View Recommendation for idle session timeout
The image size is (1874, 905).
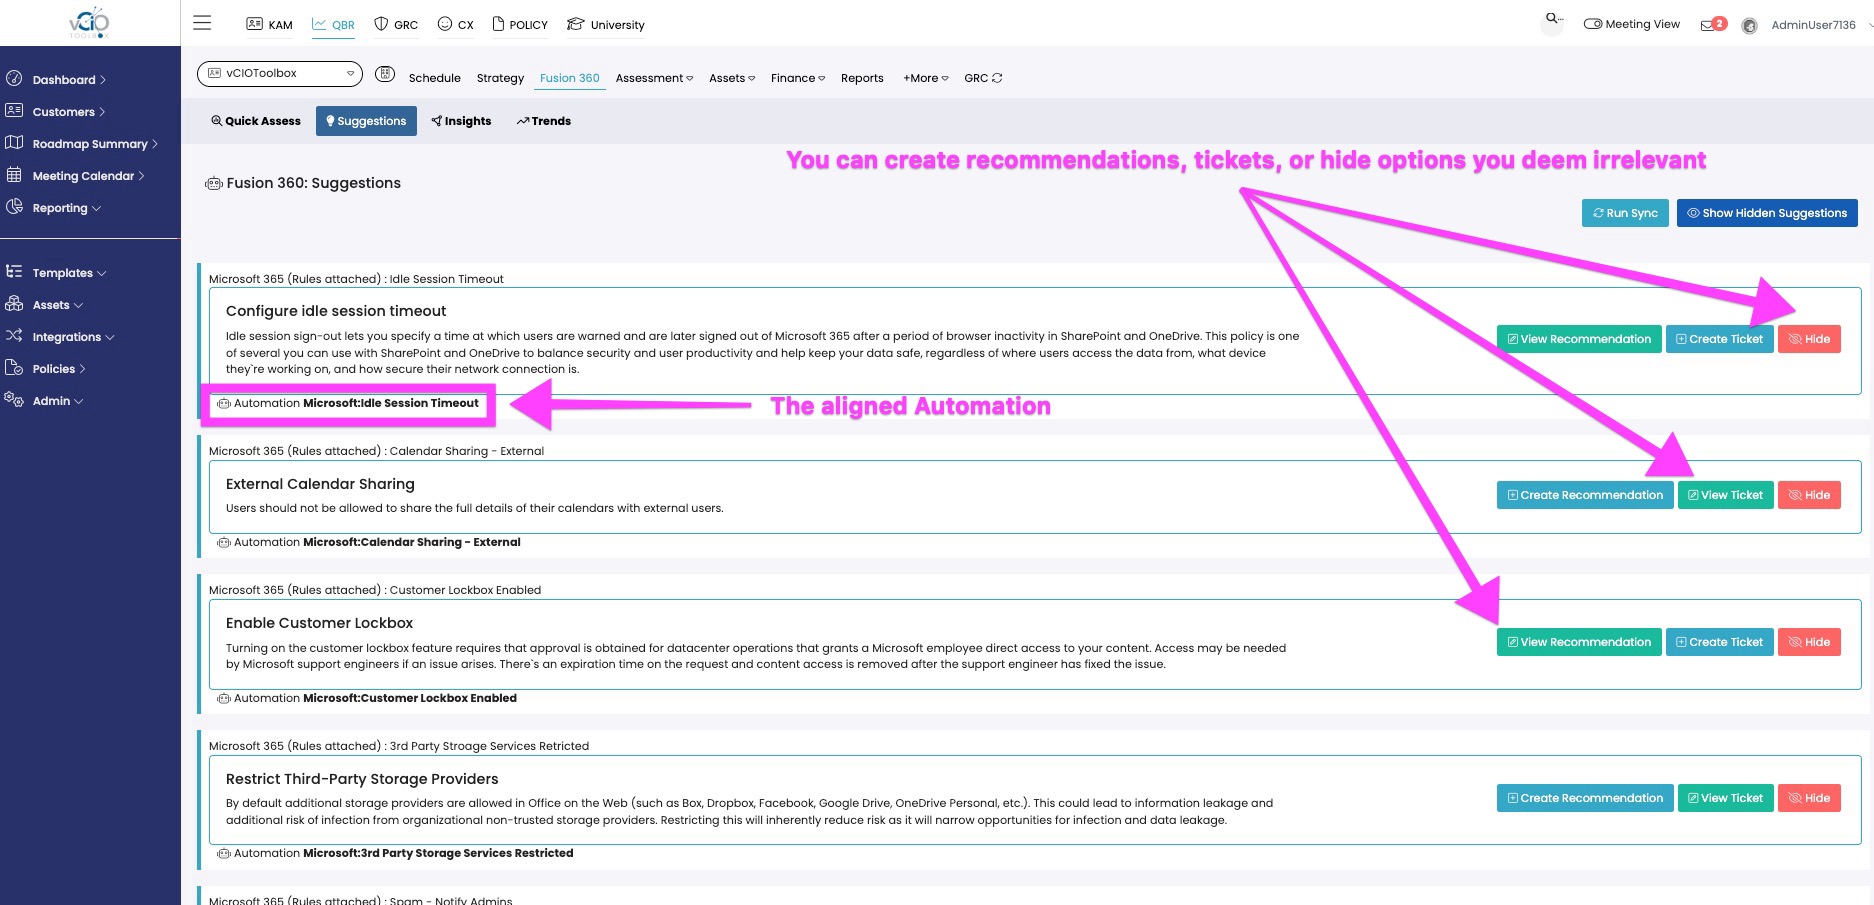pos(1579,339)
